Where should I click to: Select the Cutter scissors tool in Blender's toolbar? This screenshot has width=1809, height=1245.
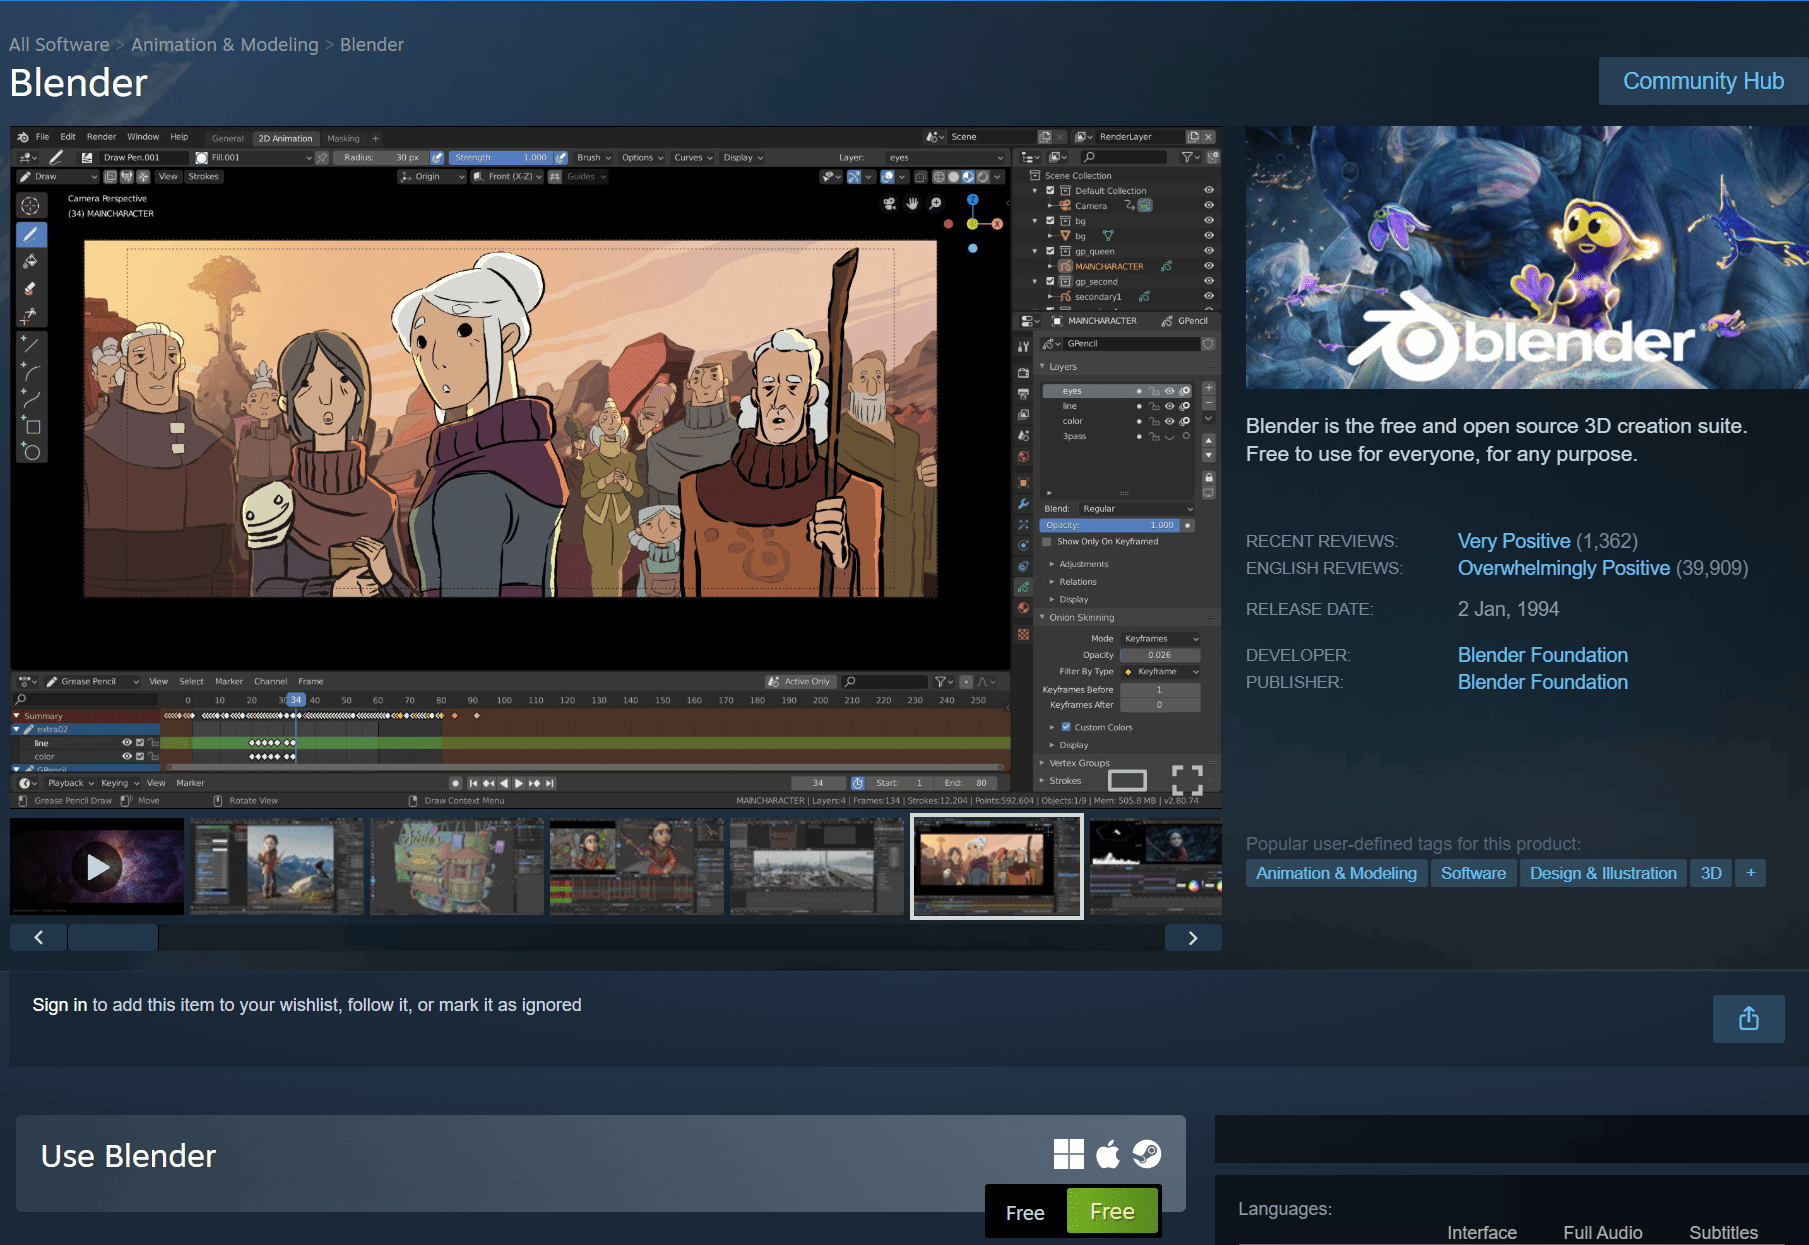coord(30,315)
